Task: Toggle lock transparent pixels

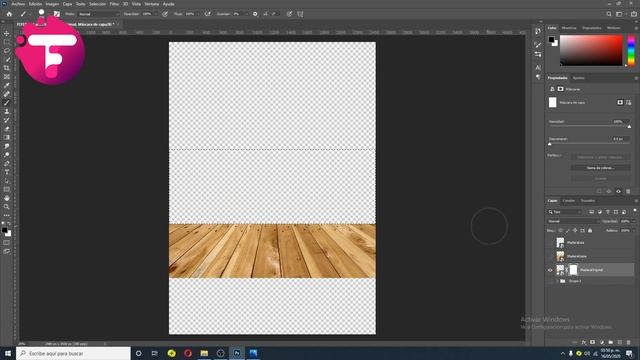Action: point(560,231)
